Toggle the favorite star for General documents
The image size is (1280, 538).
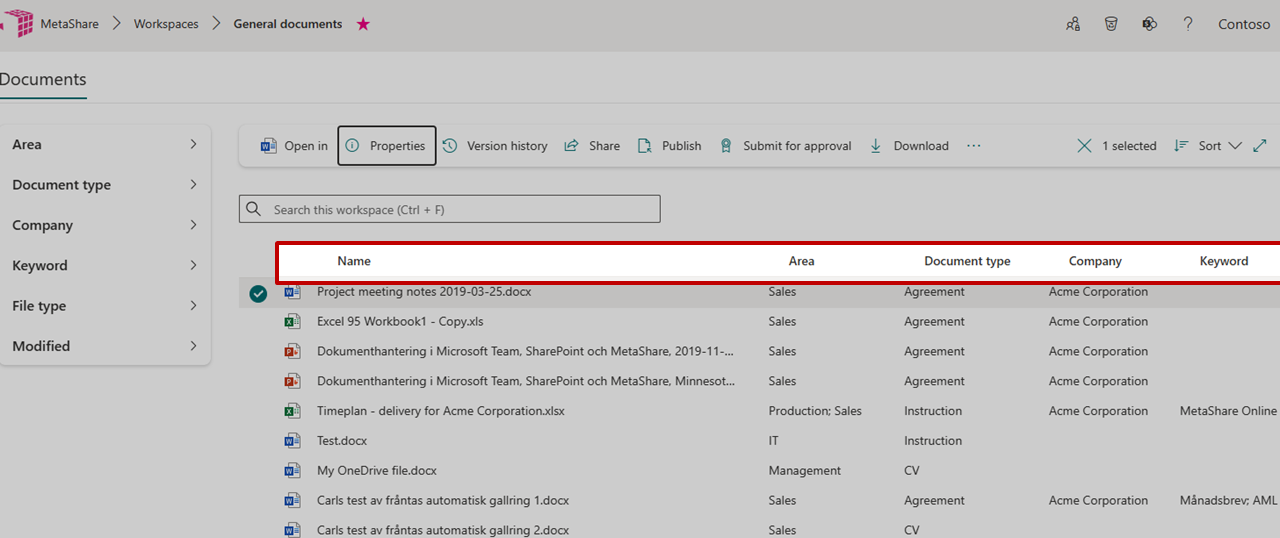(x=363, y=24)
